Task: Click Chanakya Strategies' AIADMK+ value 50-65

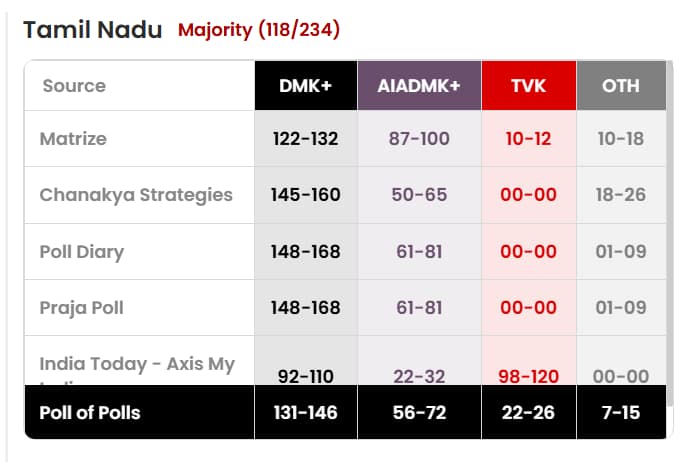Action: coord(419,195)
